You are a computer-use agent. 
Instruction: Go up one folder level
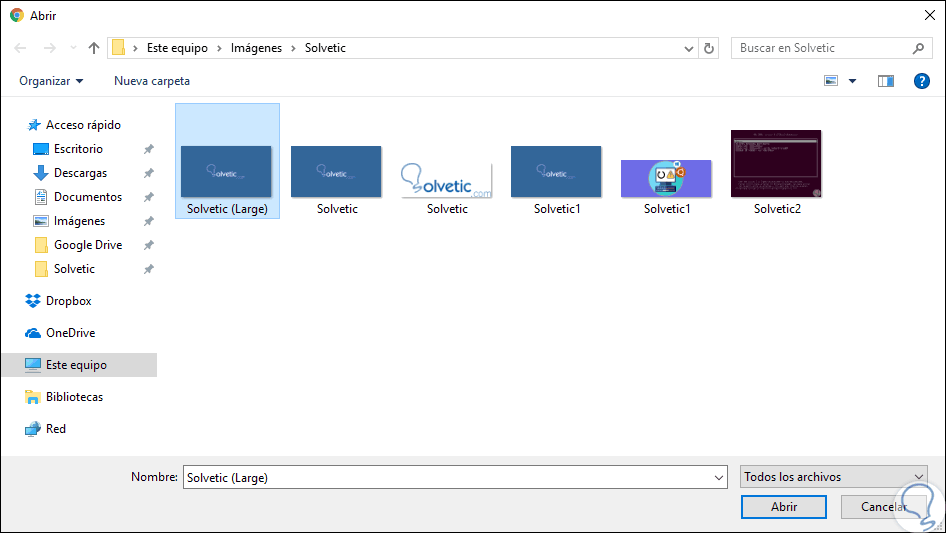click(94, 48)
